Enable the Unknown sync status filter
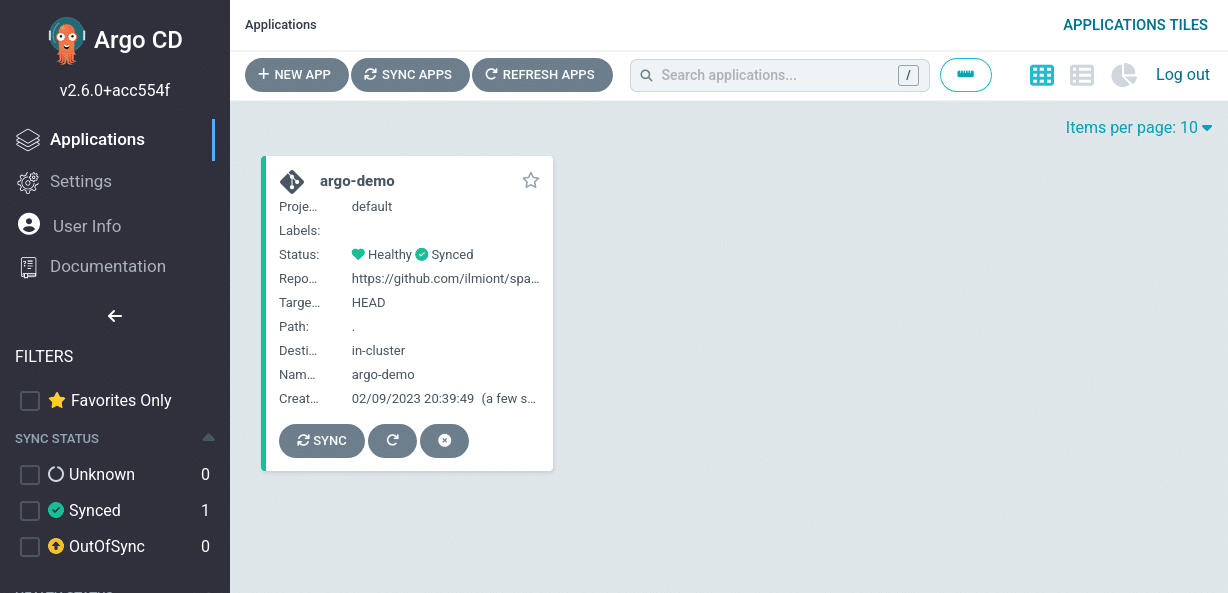The width and height of the screenshot is (1228, 593). [x=30, y=475]
